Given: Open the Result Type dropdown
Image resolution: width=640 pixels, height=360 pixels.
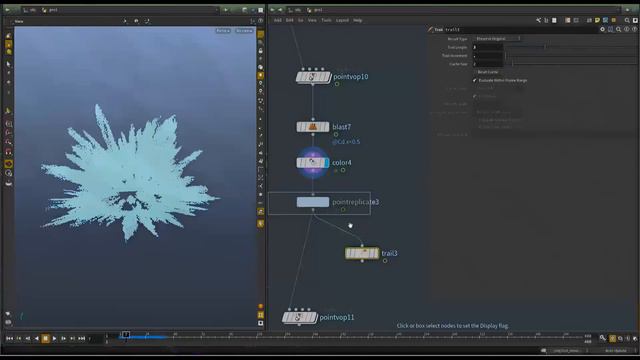Looking at the screenshot, I should pos(497,38).
